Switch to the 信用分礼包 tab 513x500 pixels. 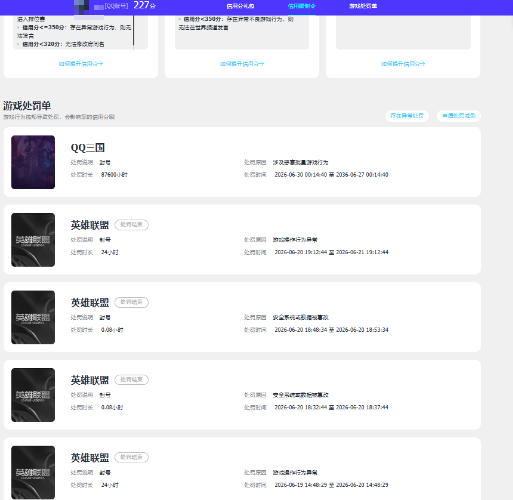pyautogui.click(x=240, y=6)
